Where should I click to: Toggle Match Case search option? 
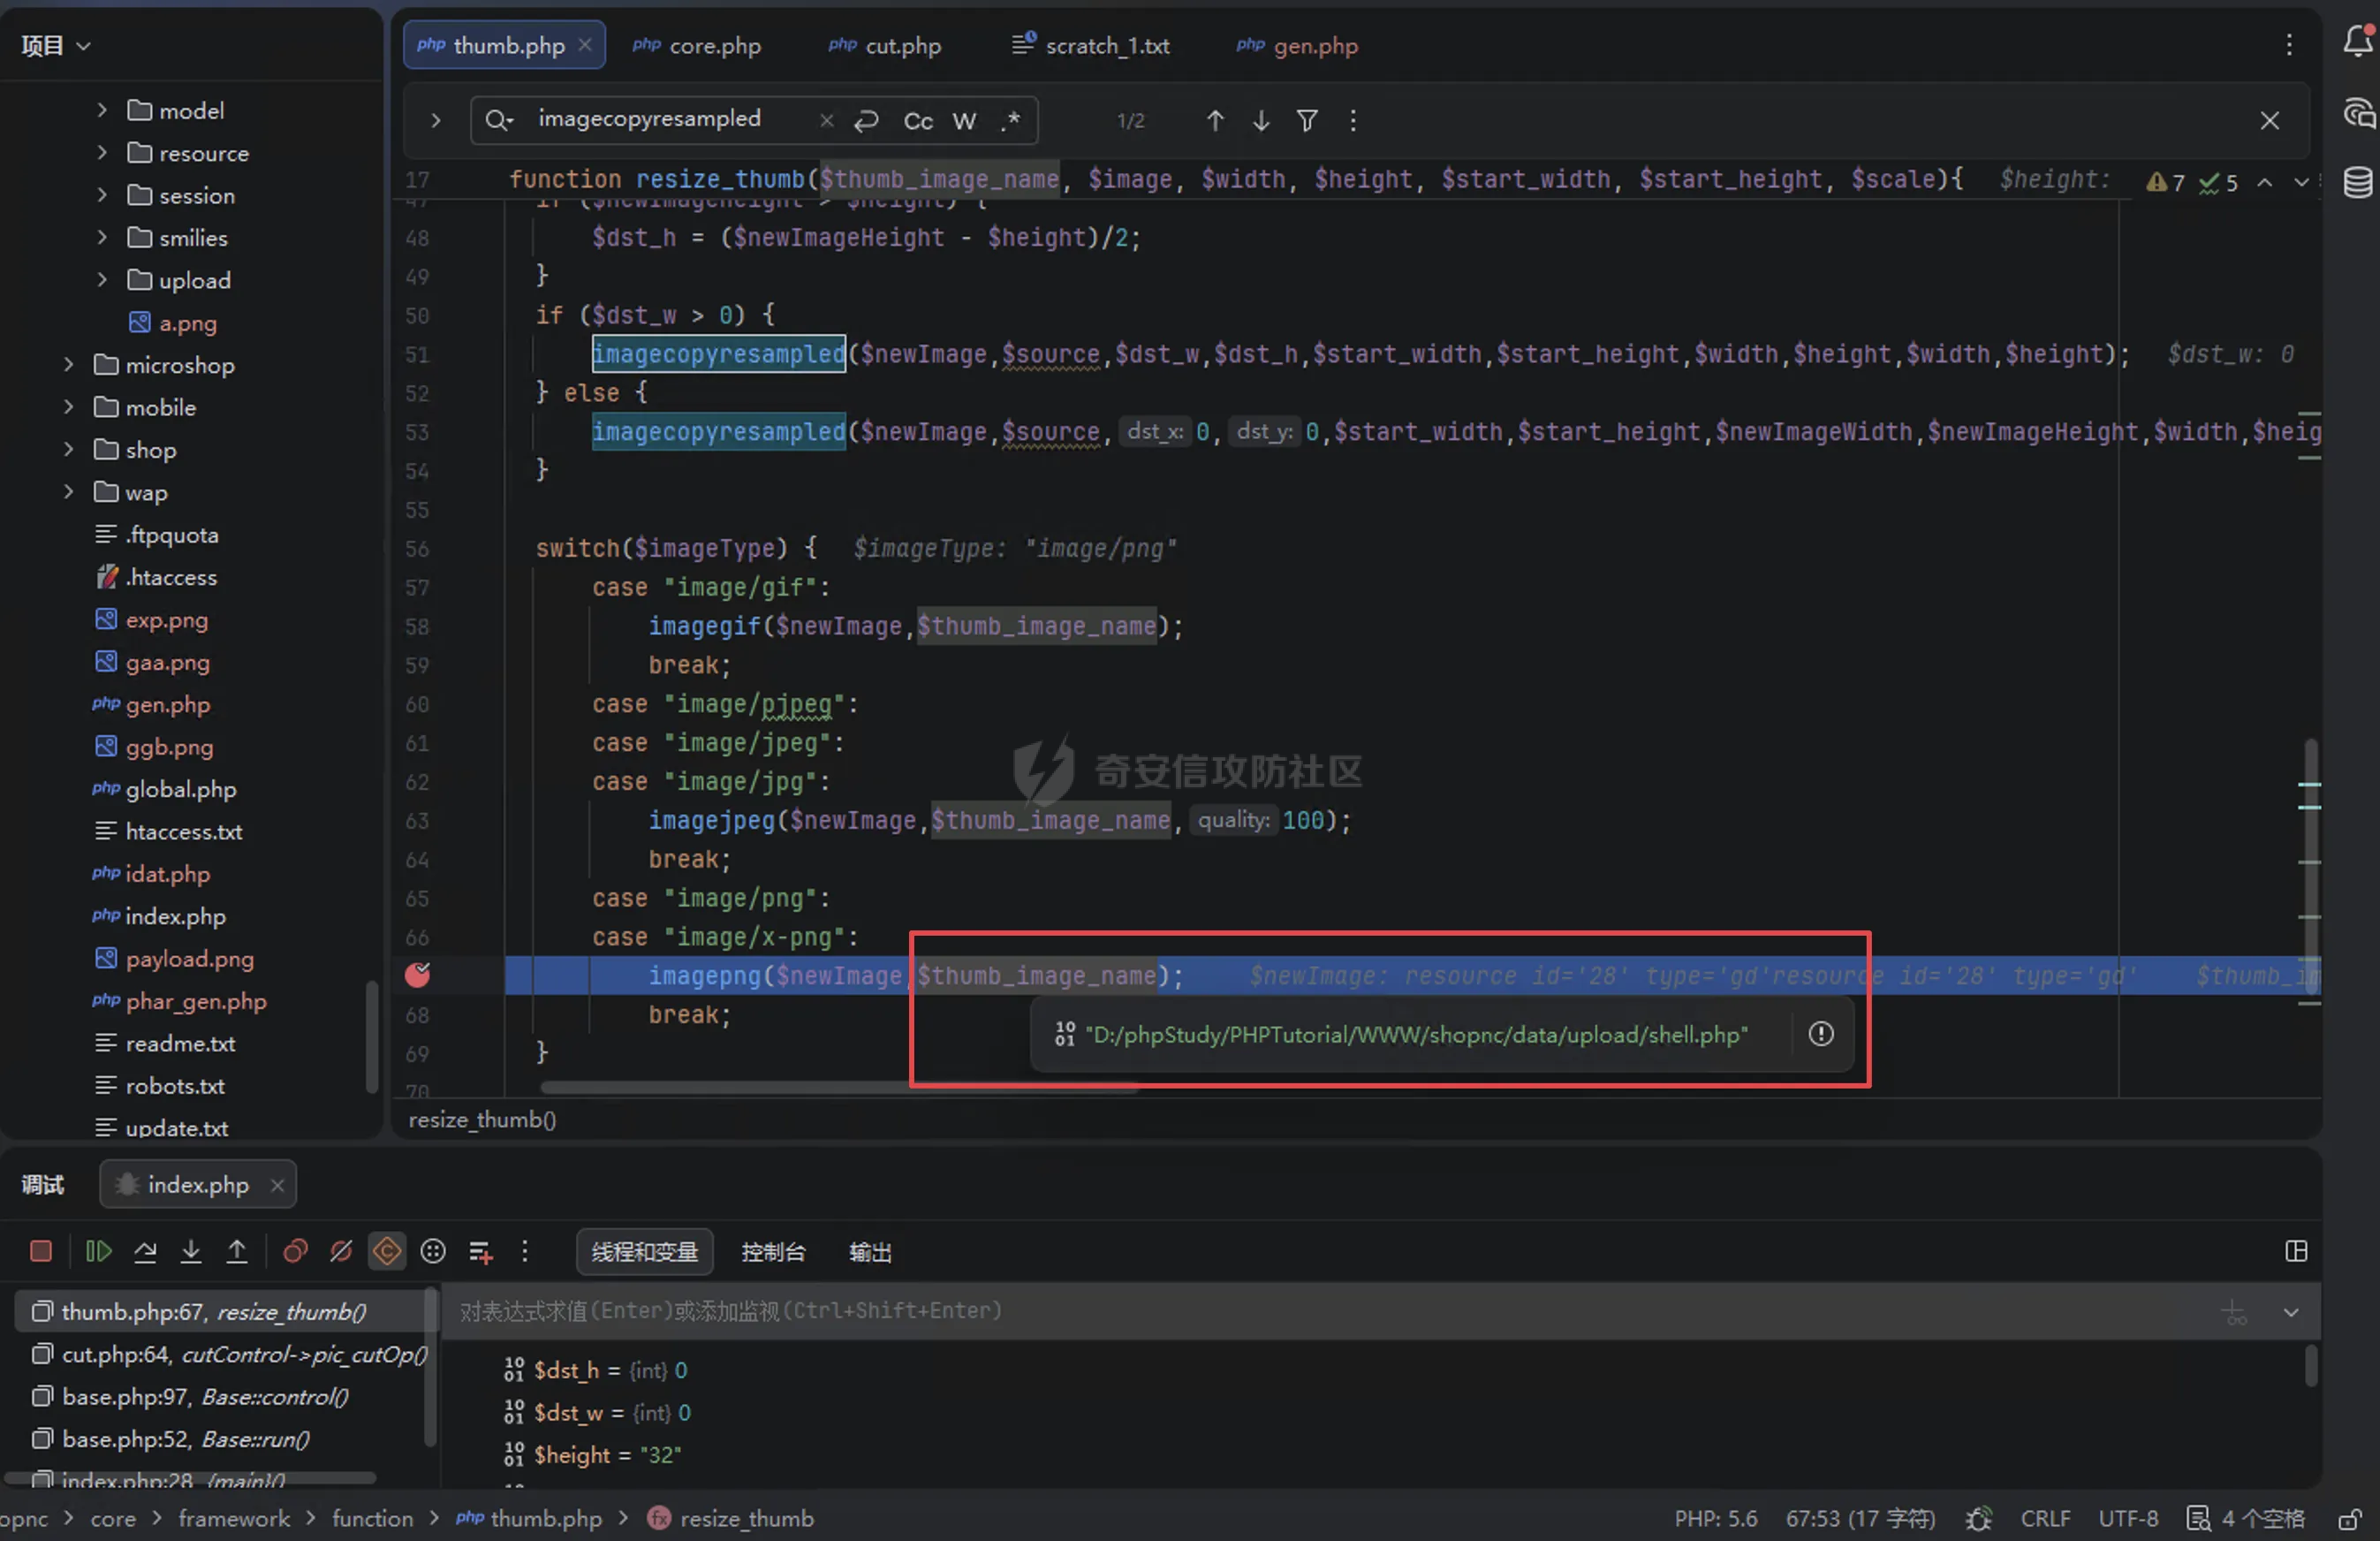point(917,121)
